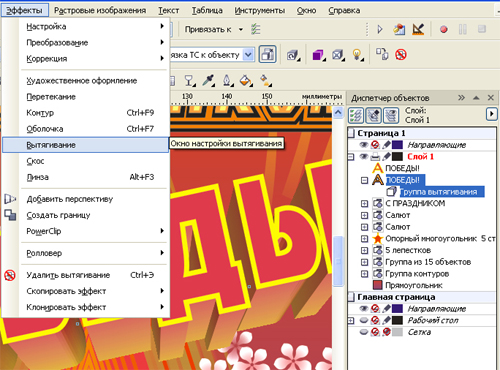Select the Прямоугольник object
This screenshot has width=500, height=370.
coord(414,285)
